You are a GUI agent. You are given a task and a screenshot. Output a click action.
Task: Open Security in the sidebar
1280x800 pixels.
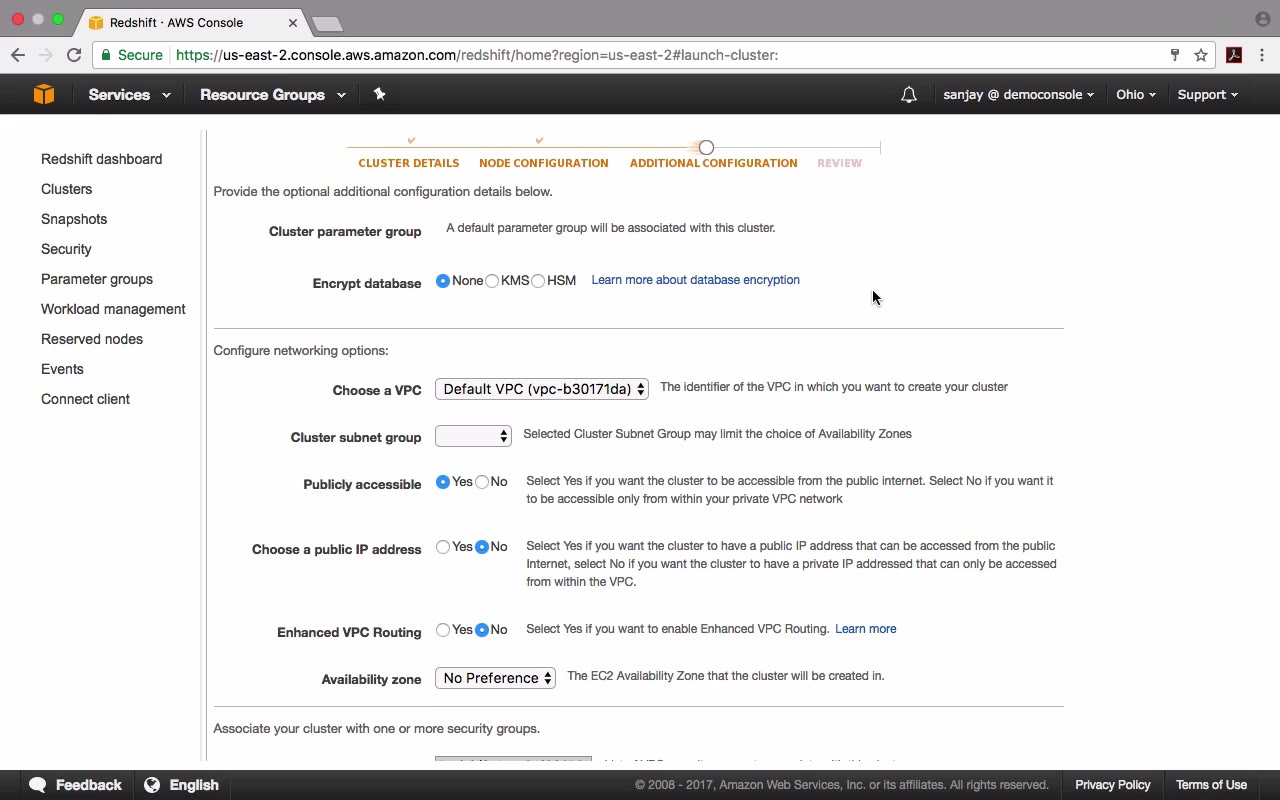(66, 249)
